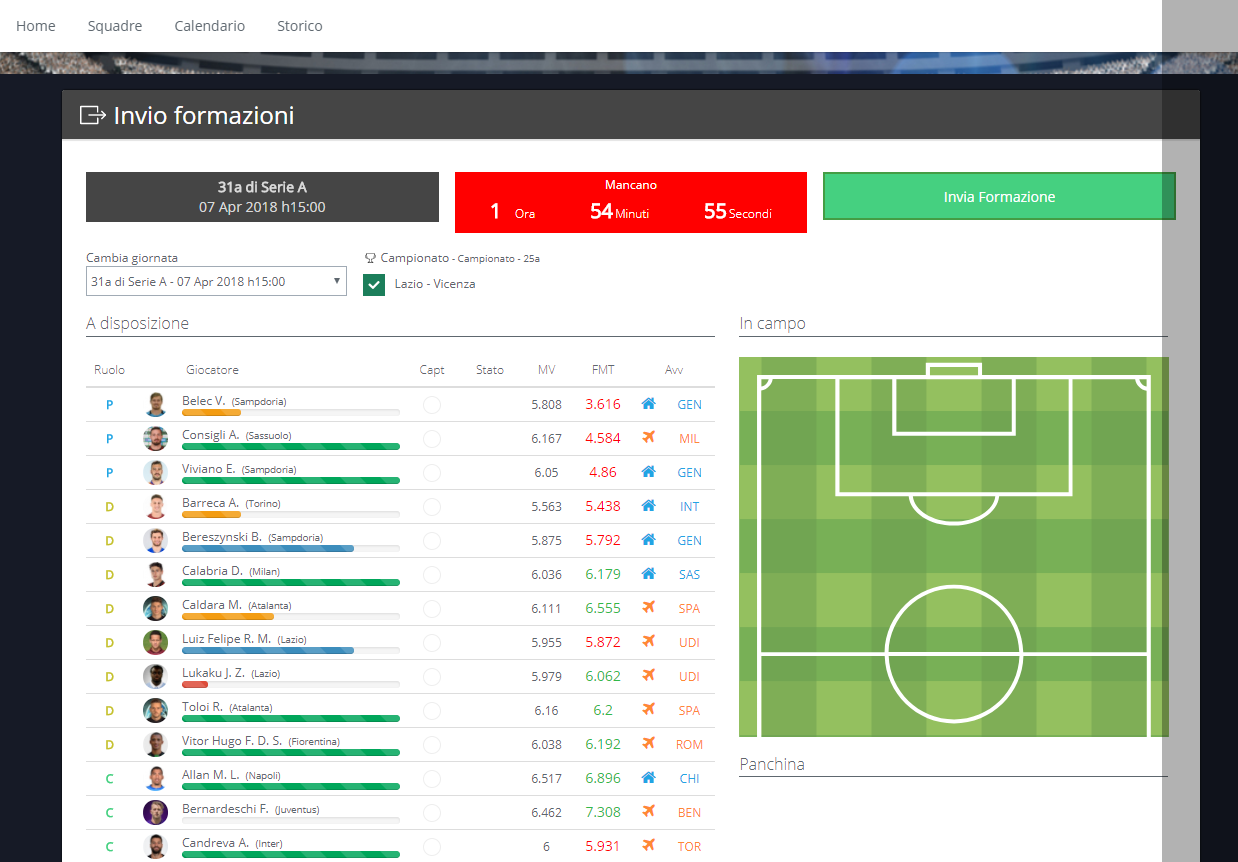Click Bernardeschi F. player photo
The width and height of the screenshot is (1238, 862).
pos(155,812)
